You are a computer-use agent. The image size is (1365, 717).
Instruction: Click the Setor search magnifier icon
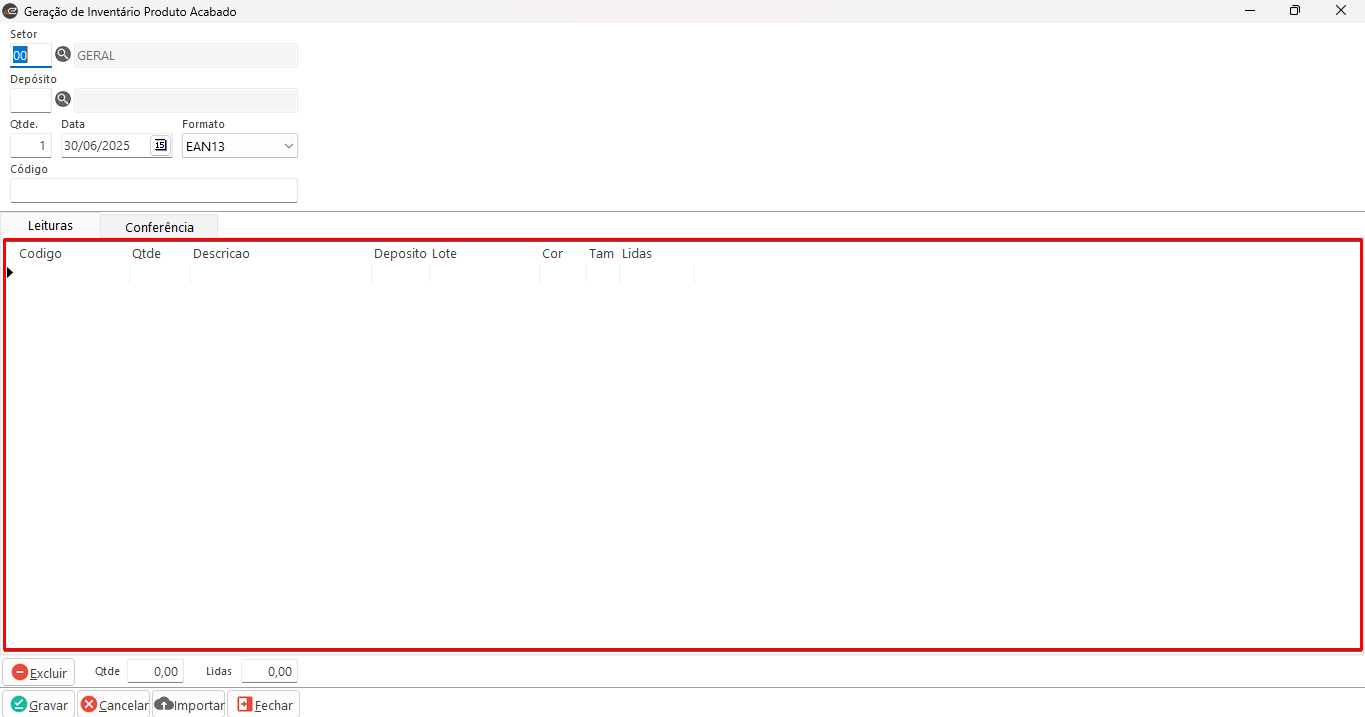coord(63,55)
